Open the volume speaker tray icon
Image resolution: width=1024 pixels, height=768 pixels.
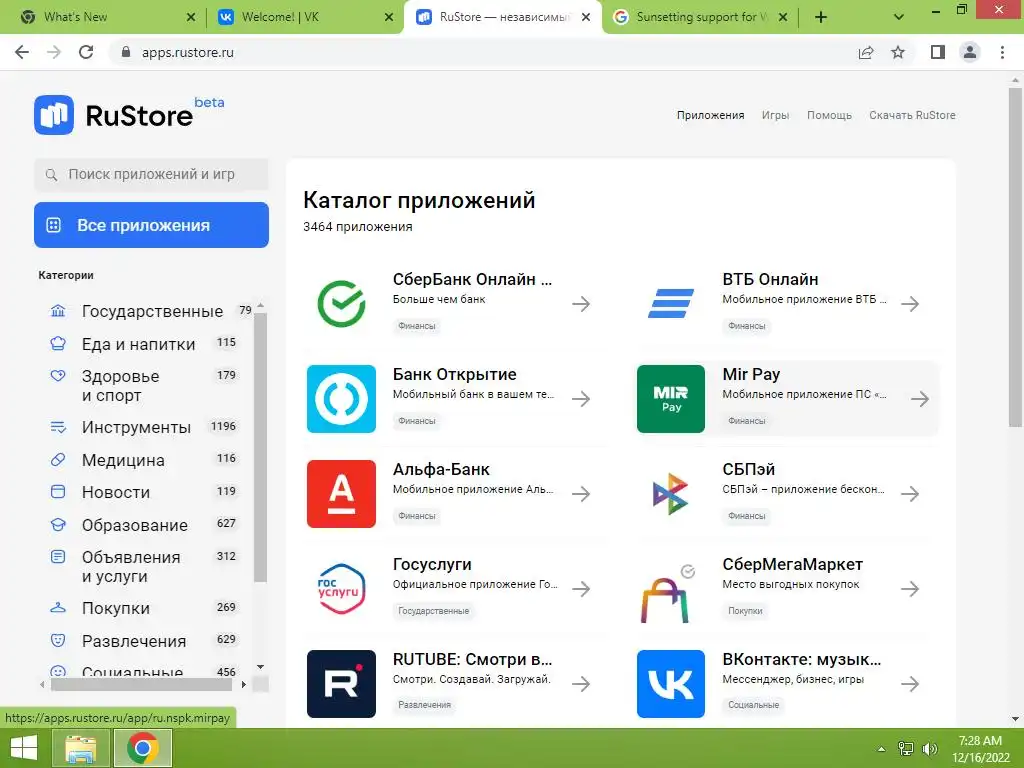coord(929,749)
